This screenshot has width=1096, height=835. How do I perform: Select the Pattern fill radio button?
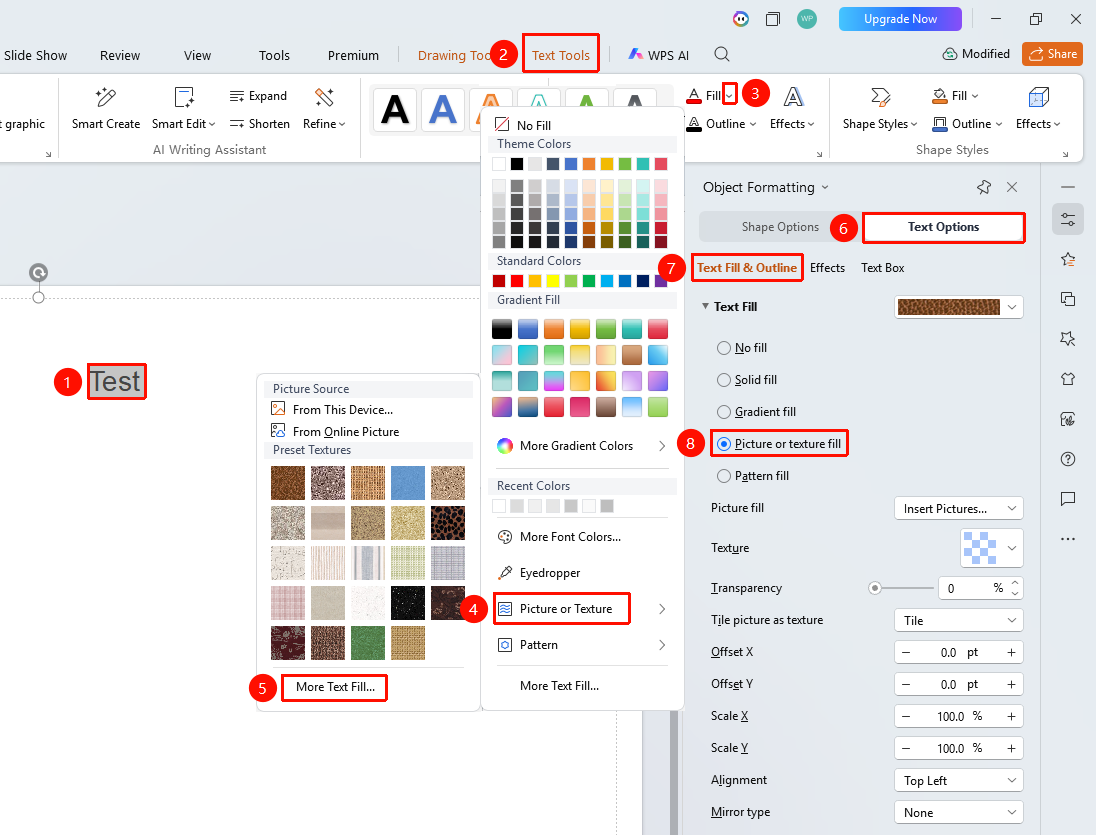click(723, 477)
